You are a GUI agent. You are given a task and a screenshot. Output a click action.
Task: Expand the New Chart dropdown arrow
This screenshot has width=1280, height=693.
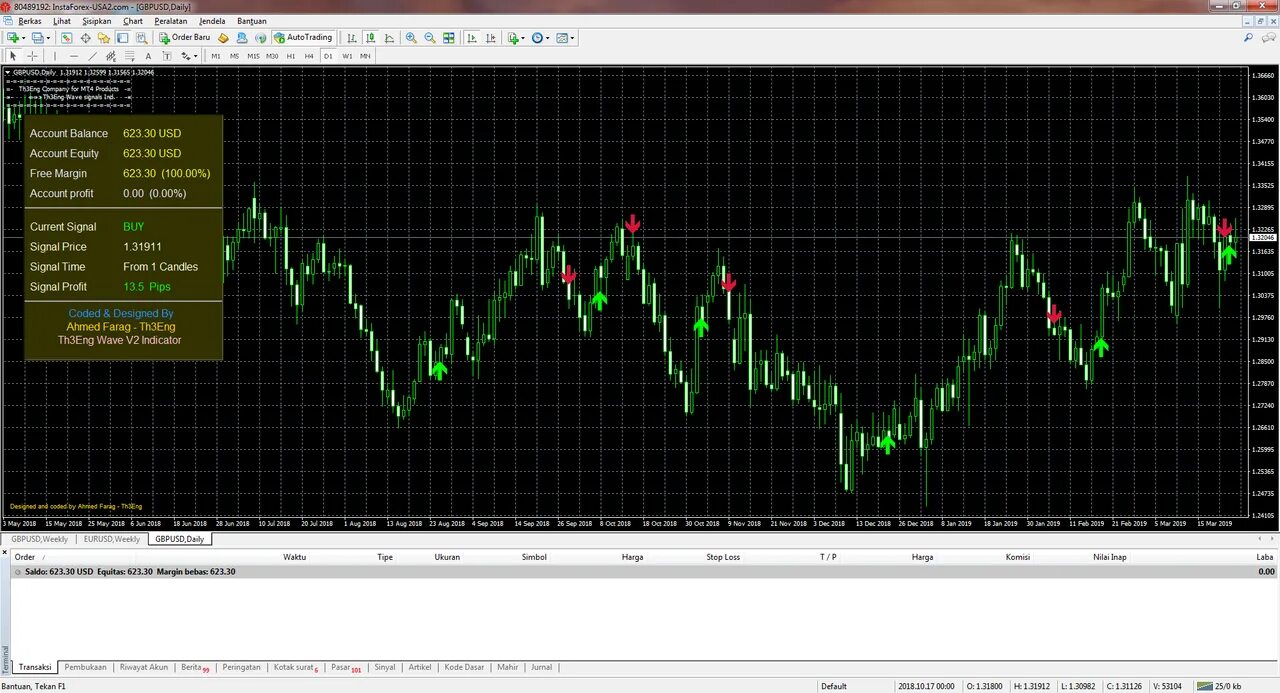pyautogui.click(x=24, y=38)
